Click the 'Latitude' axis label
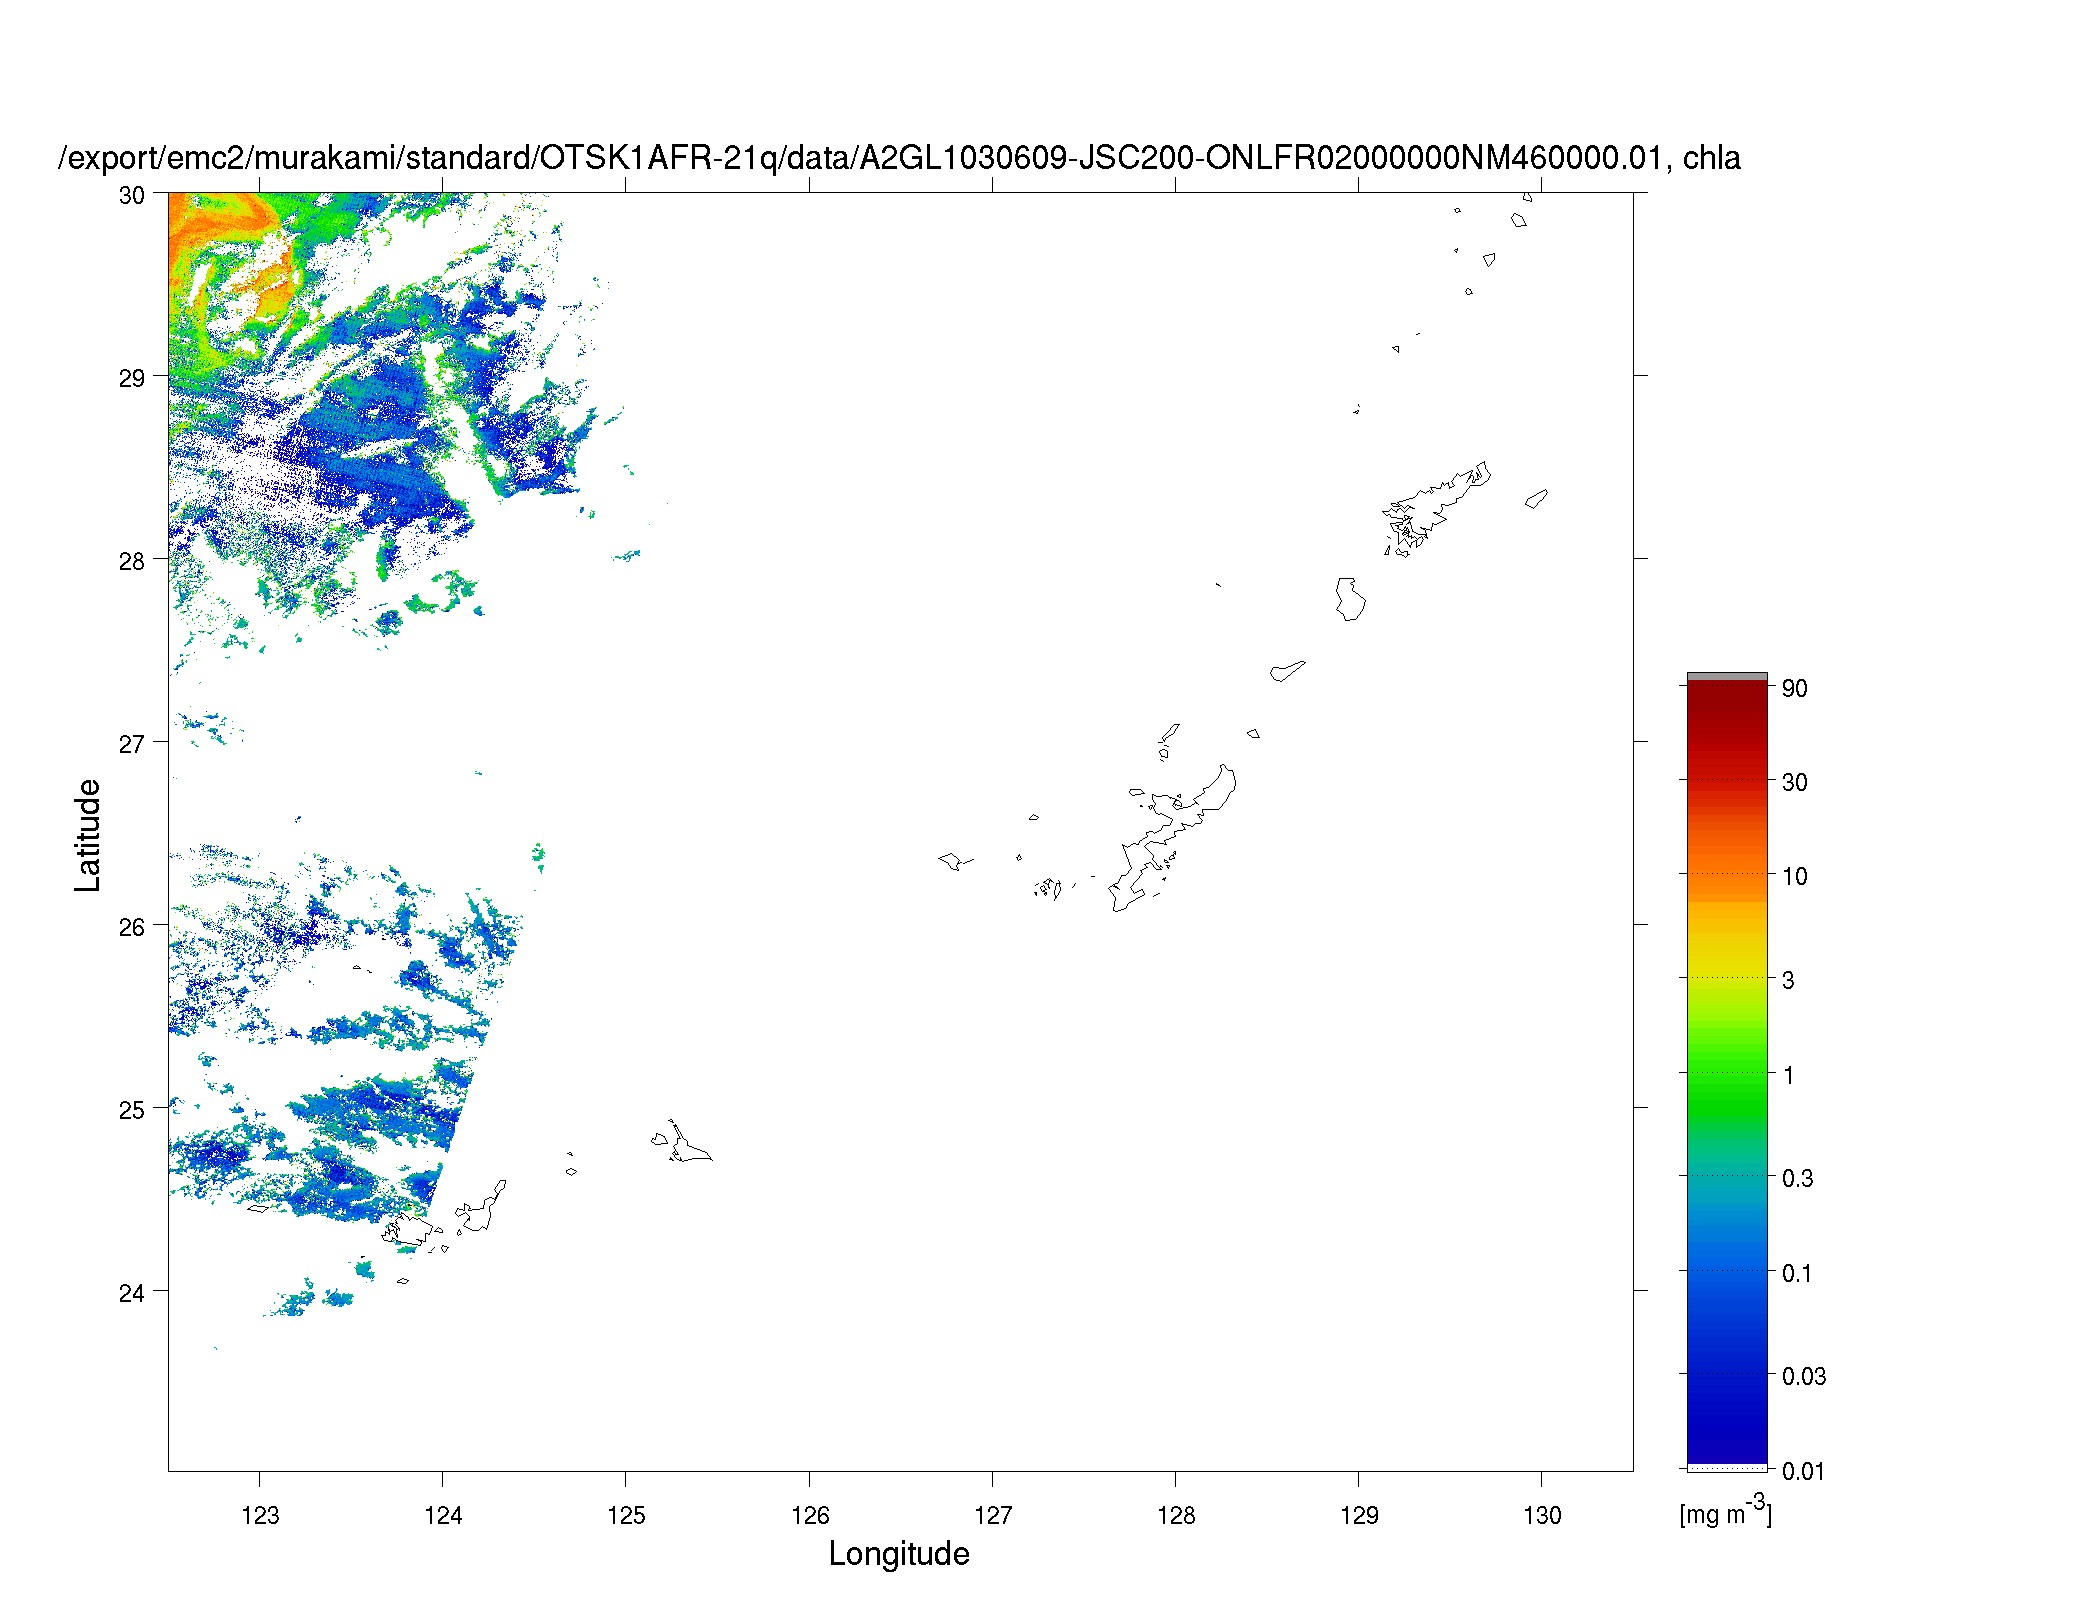The width and height of the screenshot is (2099, 1600). pos(88,835)
